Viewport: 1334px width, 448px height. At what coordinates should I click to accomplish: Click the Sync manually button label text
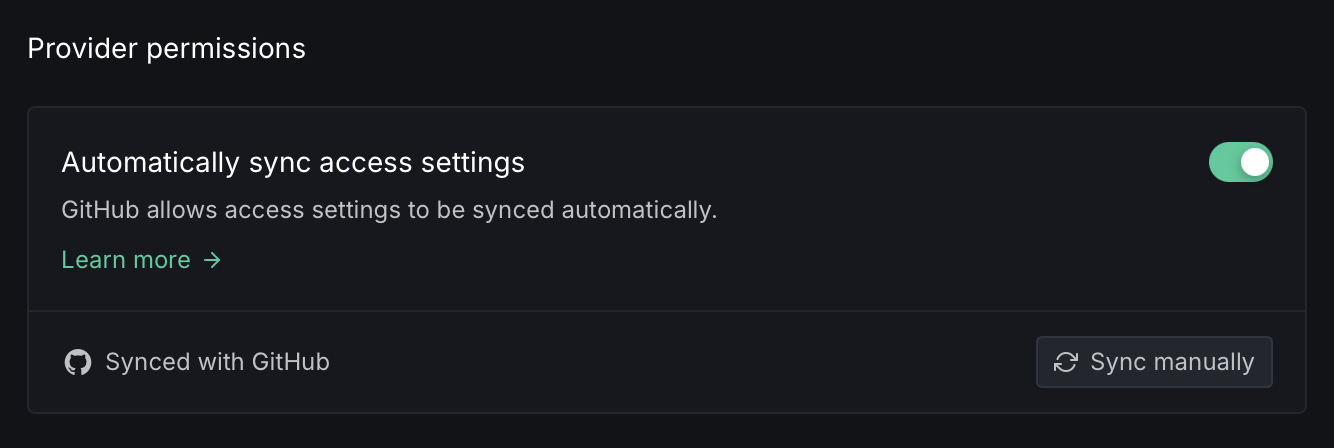[x=1172, y=362]
